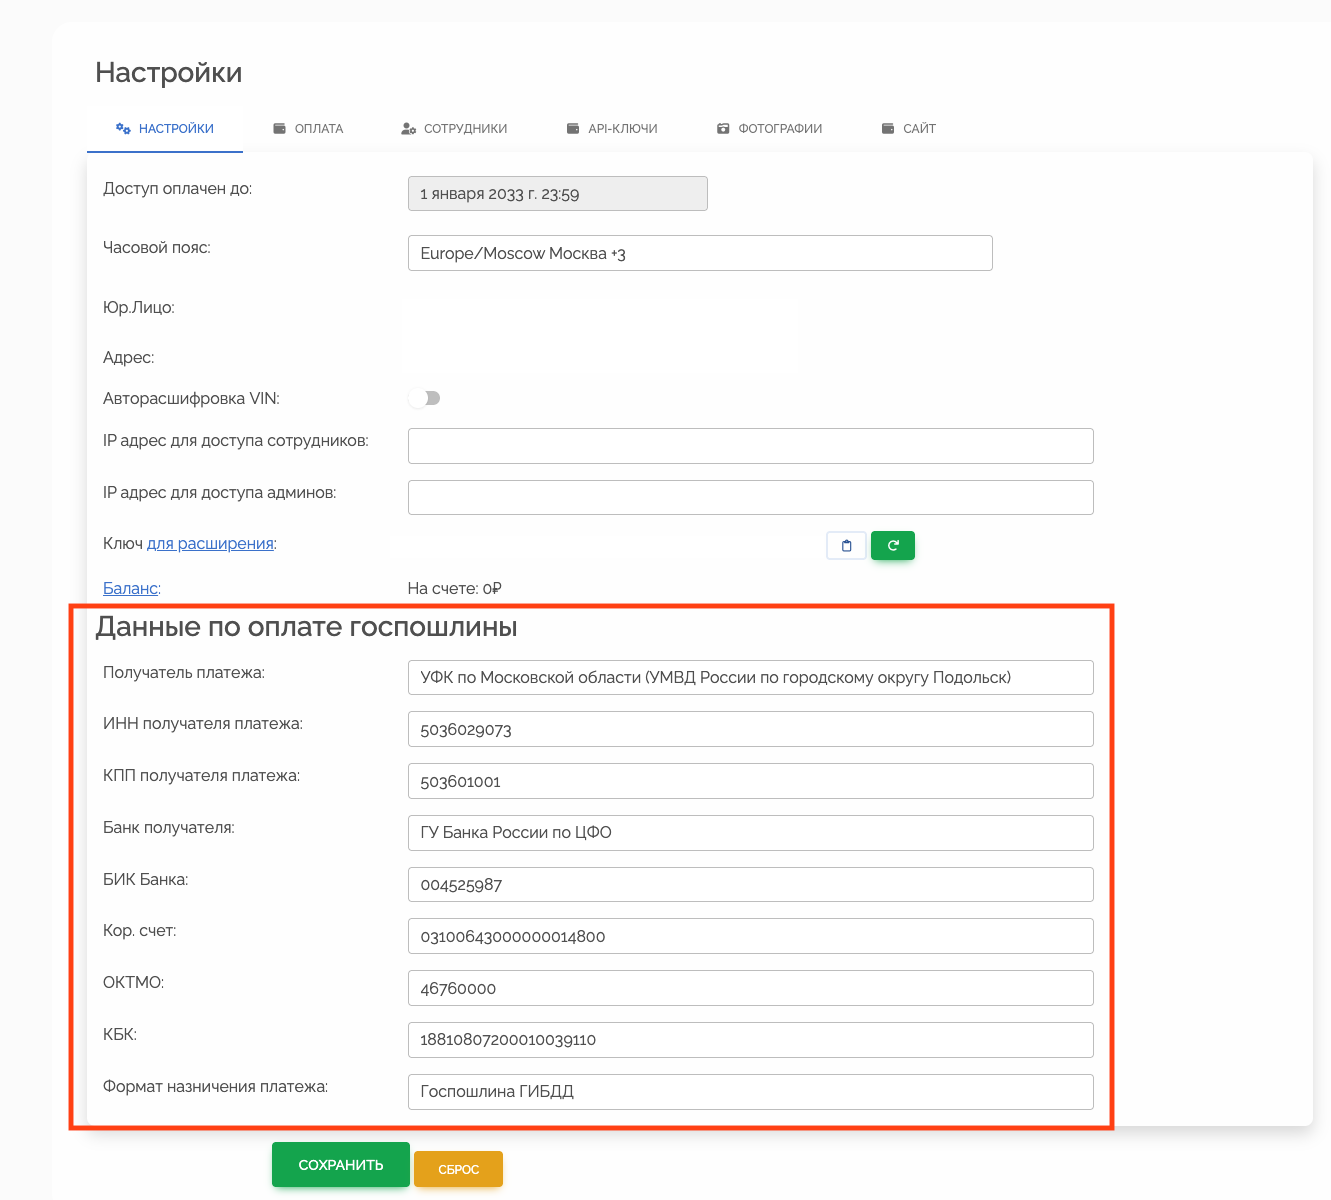Open the Сотрудники tab

click(454, 128)
